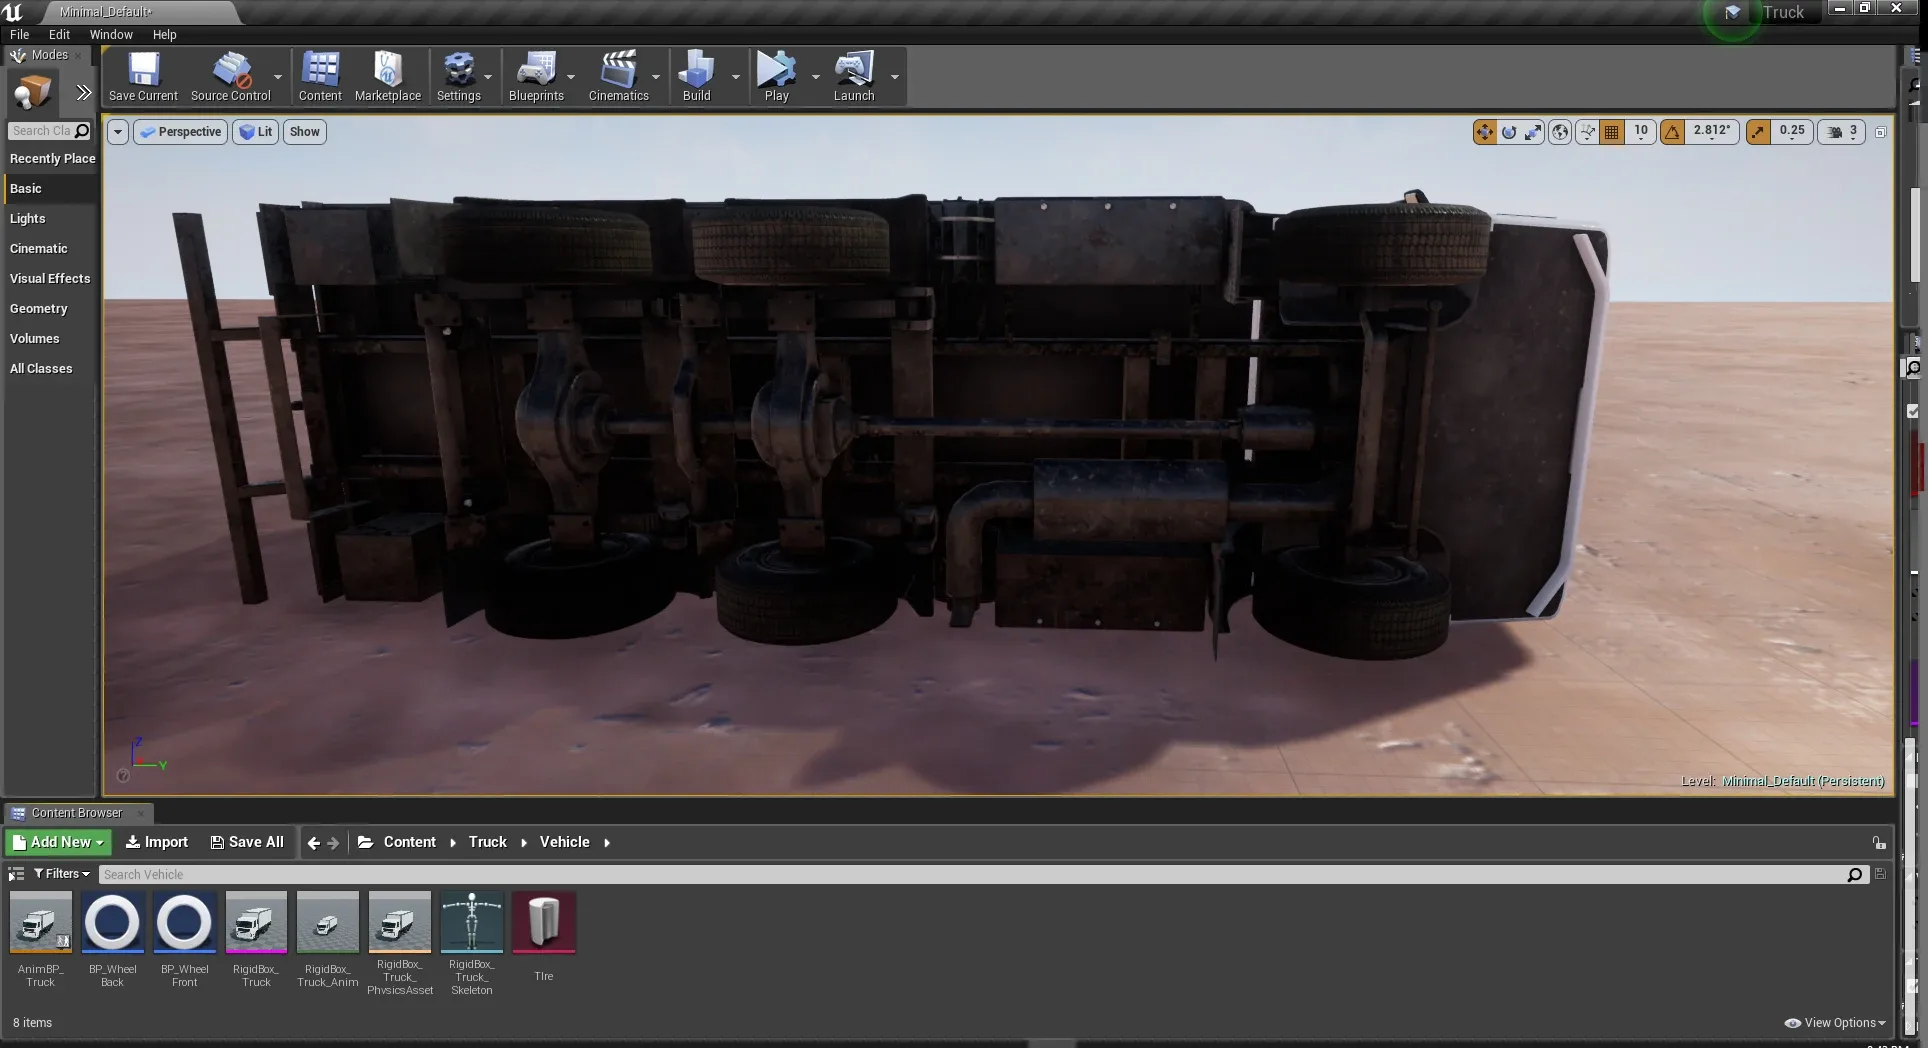Open the Cinematics toolbar icon

[618, 75]
